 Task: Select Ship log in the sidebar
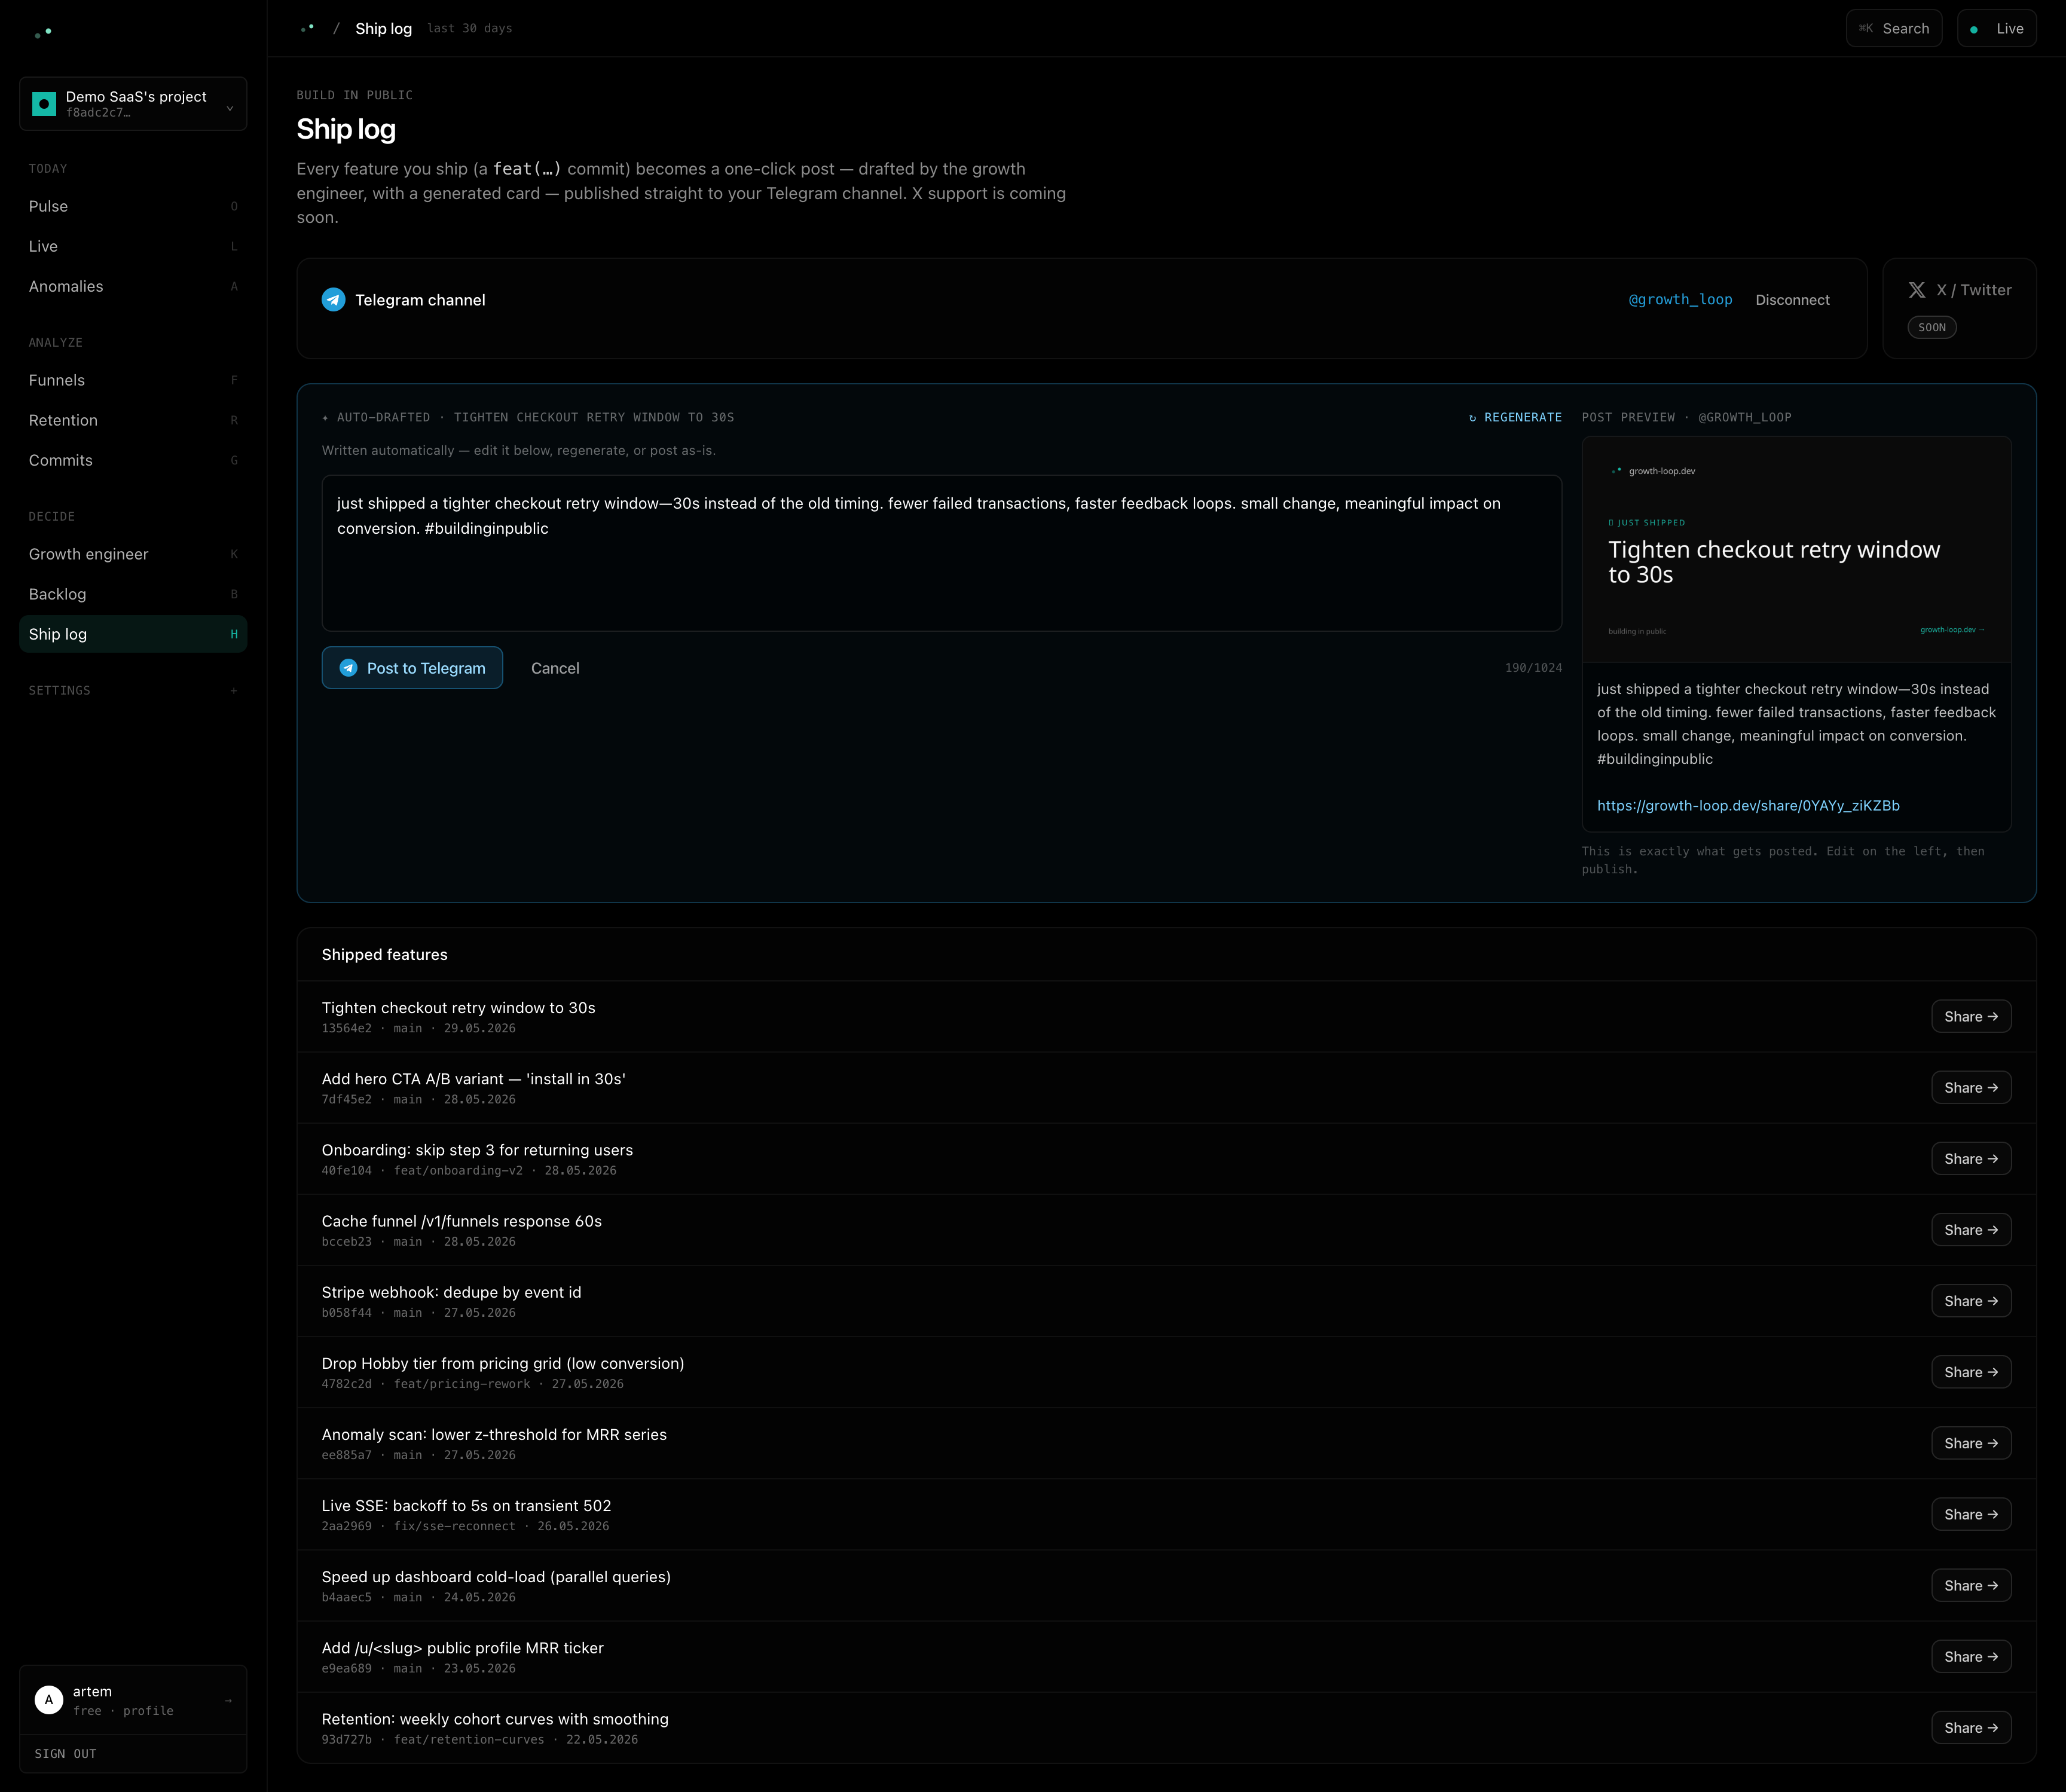(133, 634)
